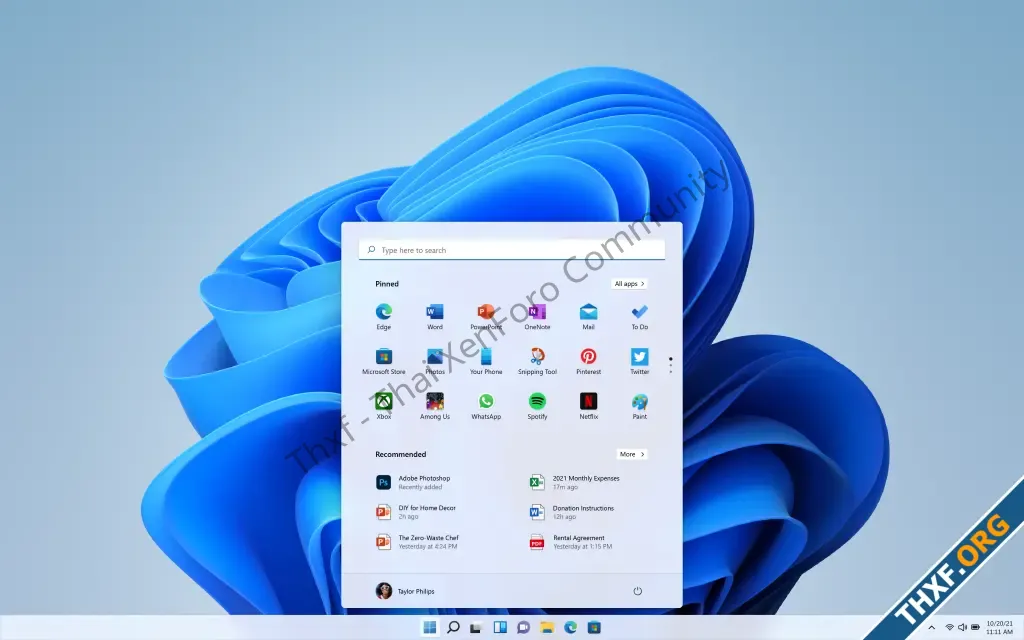Open Paint pinned app
This screenshot has height=640, width=1024.
pos(639,406)
